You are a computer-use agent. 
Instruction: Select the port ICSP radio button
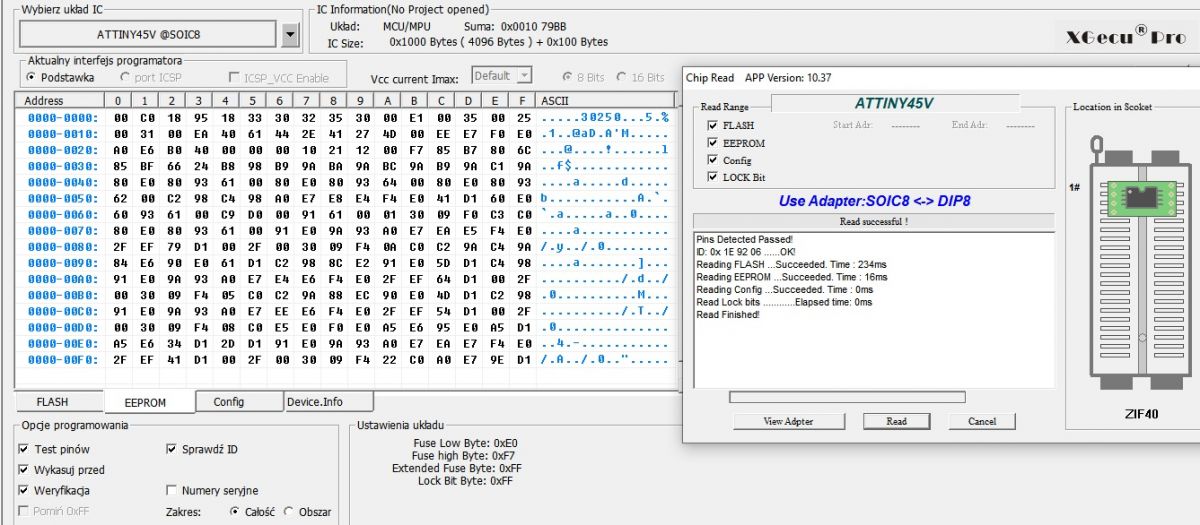click(x=125, y=77)
